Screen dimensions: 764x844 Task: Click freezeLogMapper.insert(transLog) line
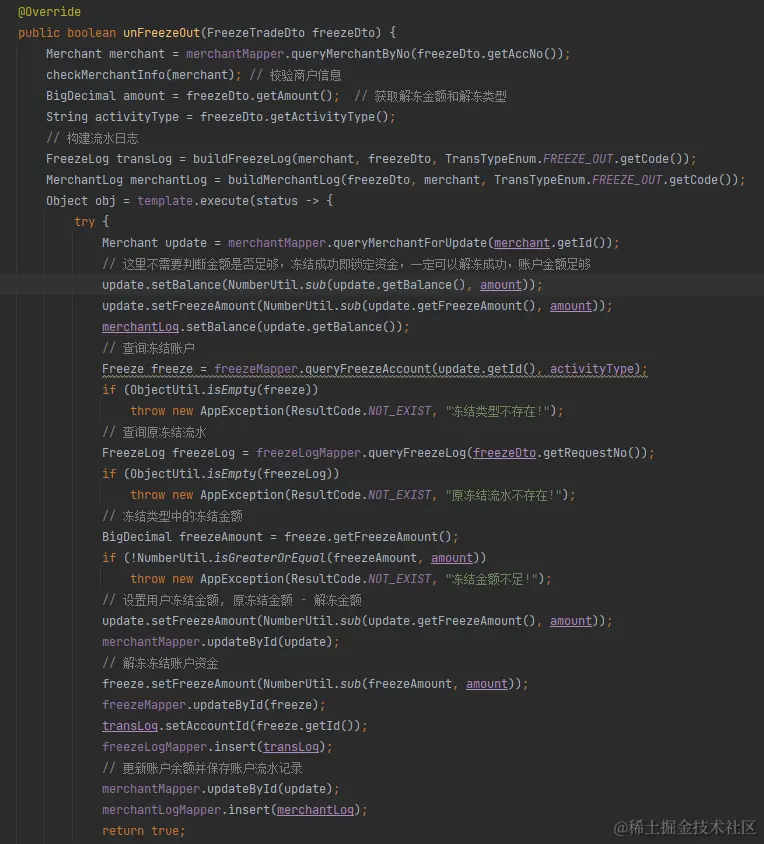pyautogui.click(x=218, y=747)
